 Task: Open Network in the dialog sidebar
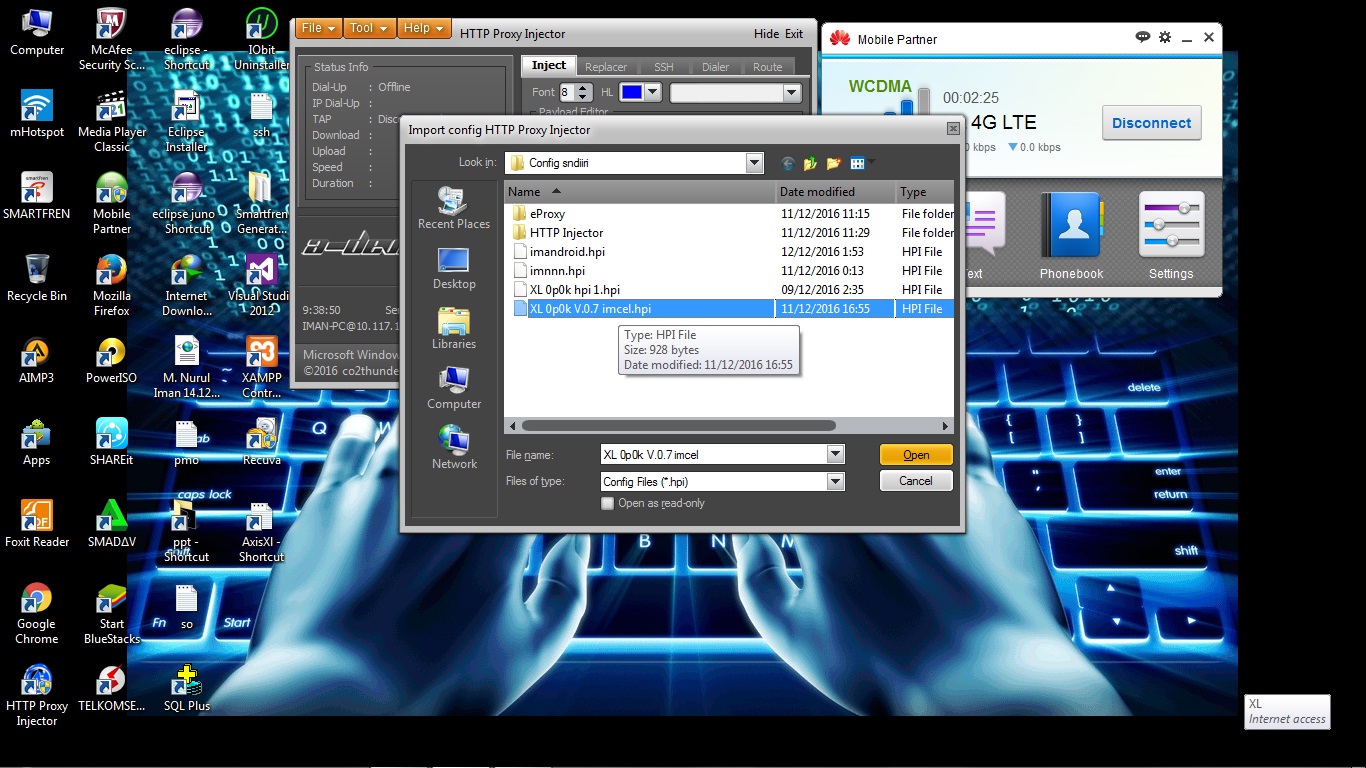454,449
